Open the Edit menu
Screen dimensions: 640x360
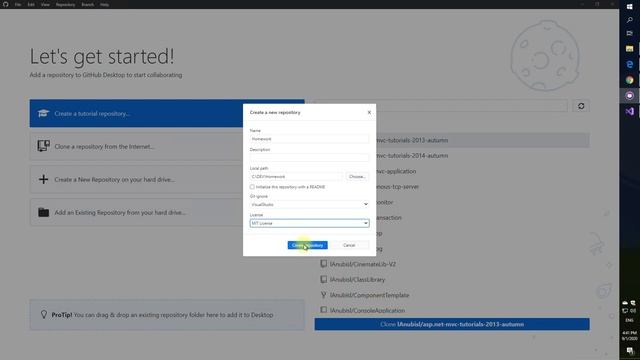31,4
